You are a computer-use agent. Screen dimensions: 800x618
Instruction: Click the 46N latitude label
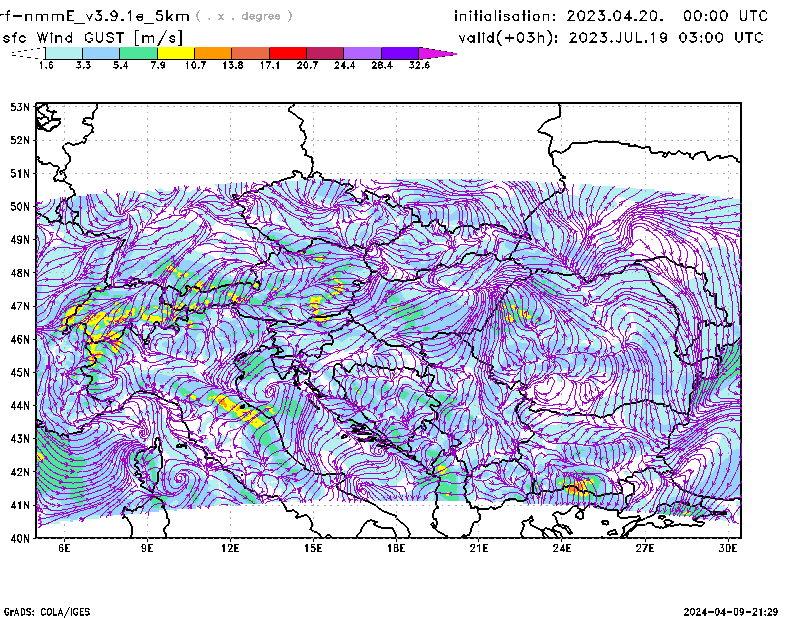20,339
